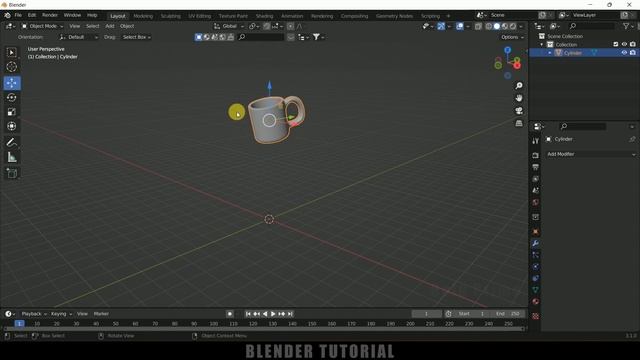640x360 pixels.
Task: Switch to material preview shading
Action: tap(505, 26)
